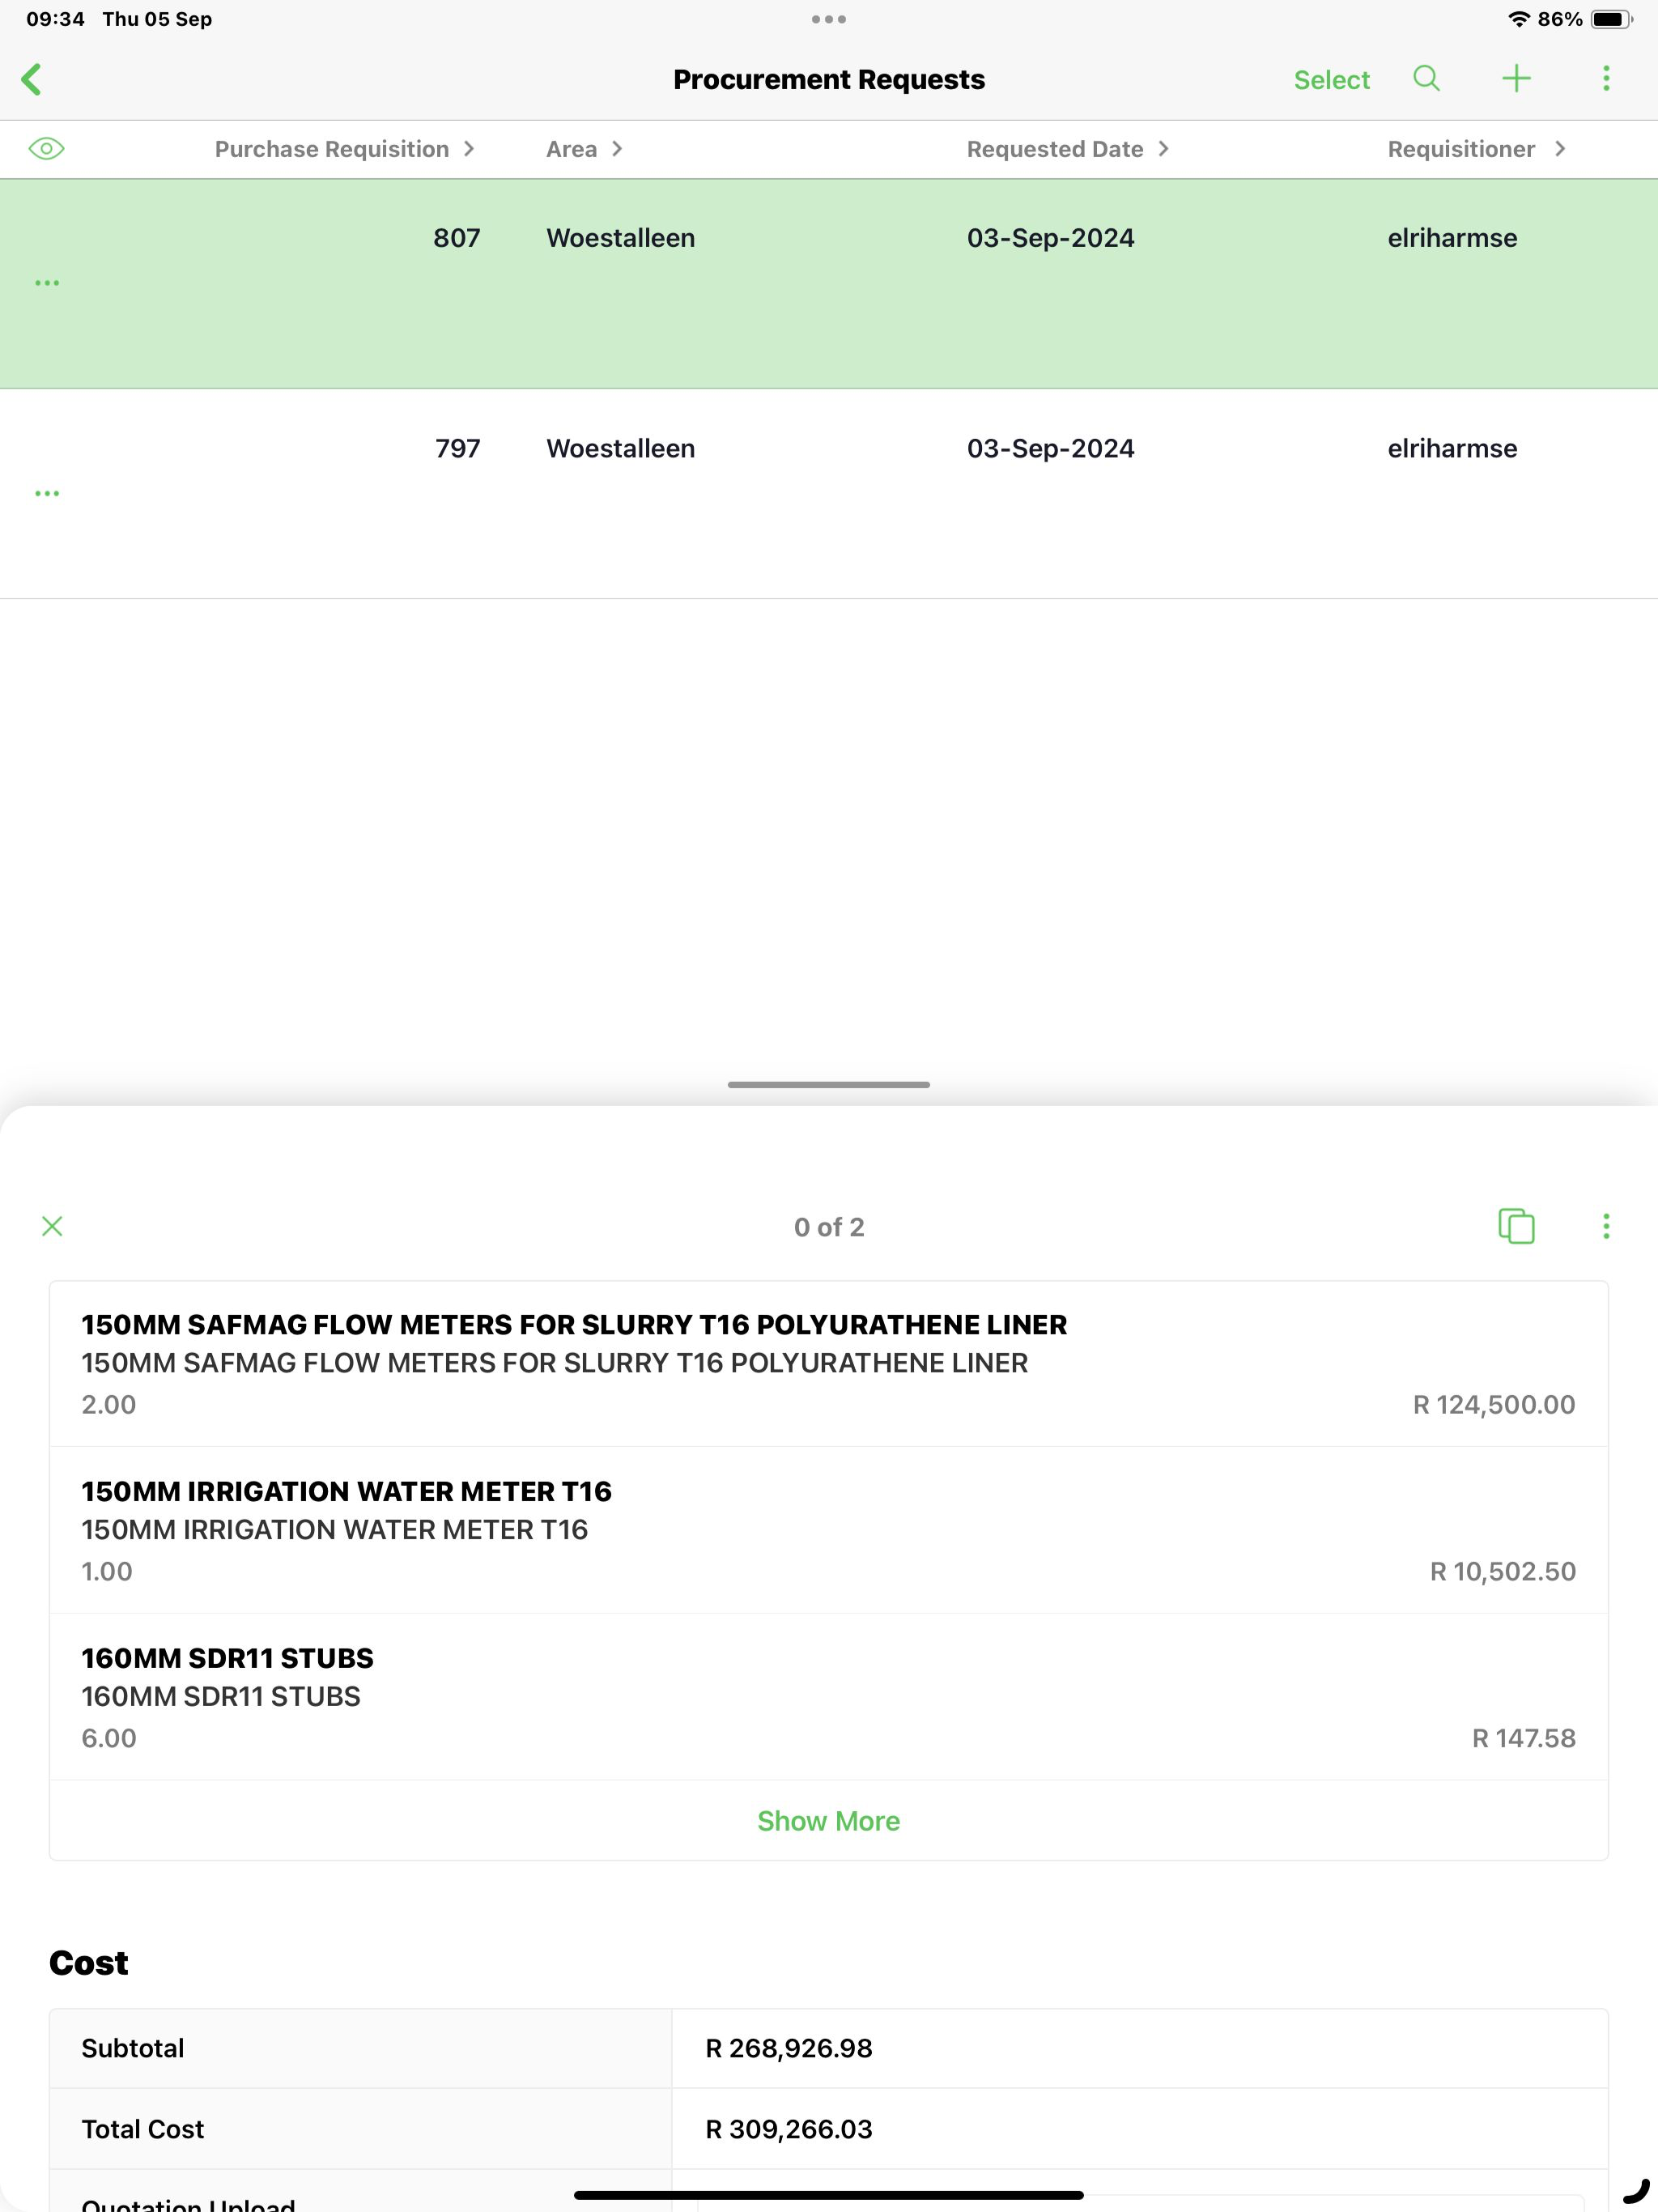This screenshot has width=1658, height=2212.
Task: Add new procurement request with plus icon
Action: (1517, 79)
